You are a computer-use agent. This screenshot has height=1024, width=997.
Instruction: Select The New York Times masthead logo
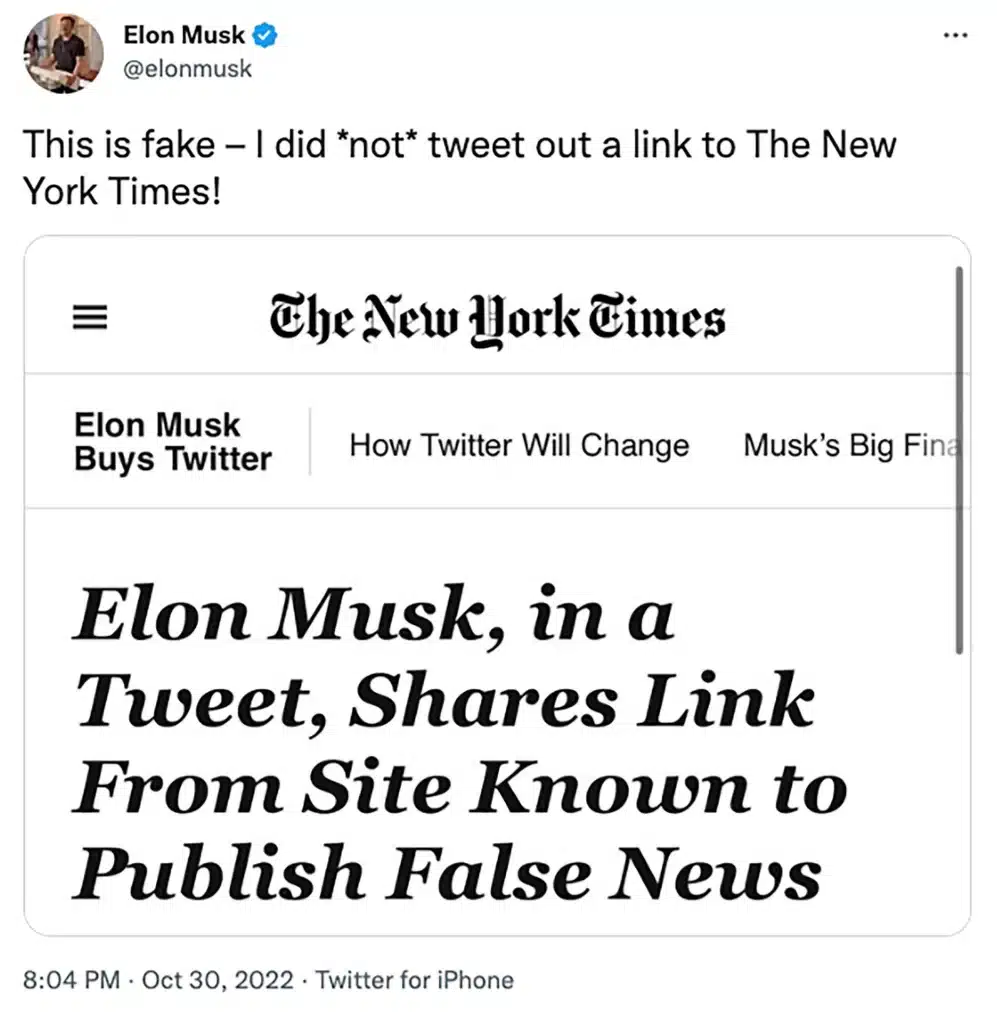[497, 318]
